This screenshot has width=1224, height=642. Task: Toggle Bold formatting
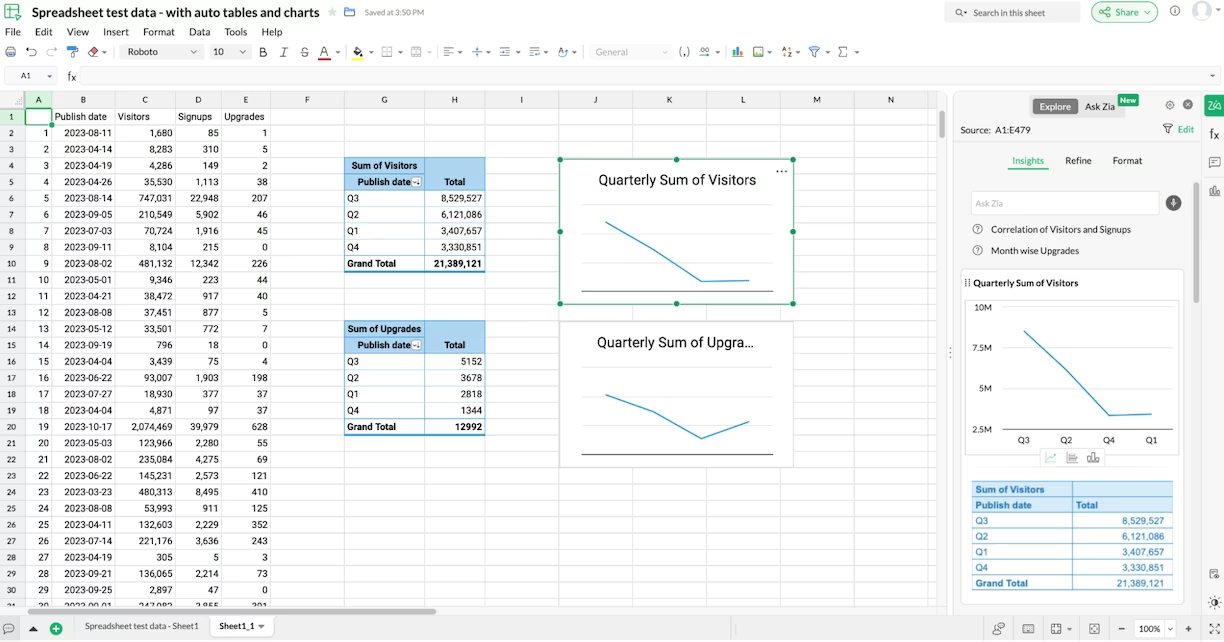tap(262, 52)
